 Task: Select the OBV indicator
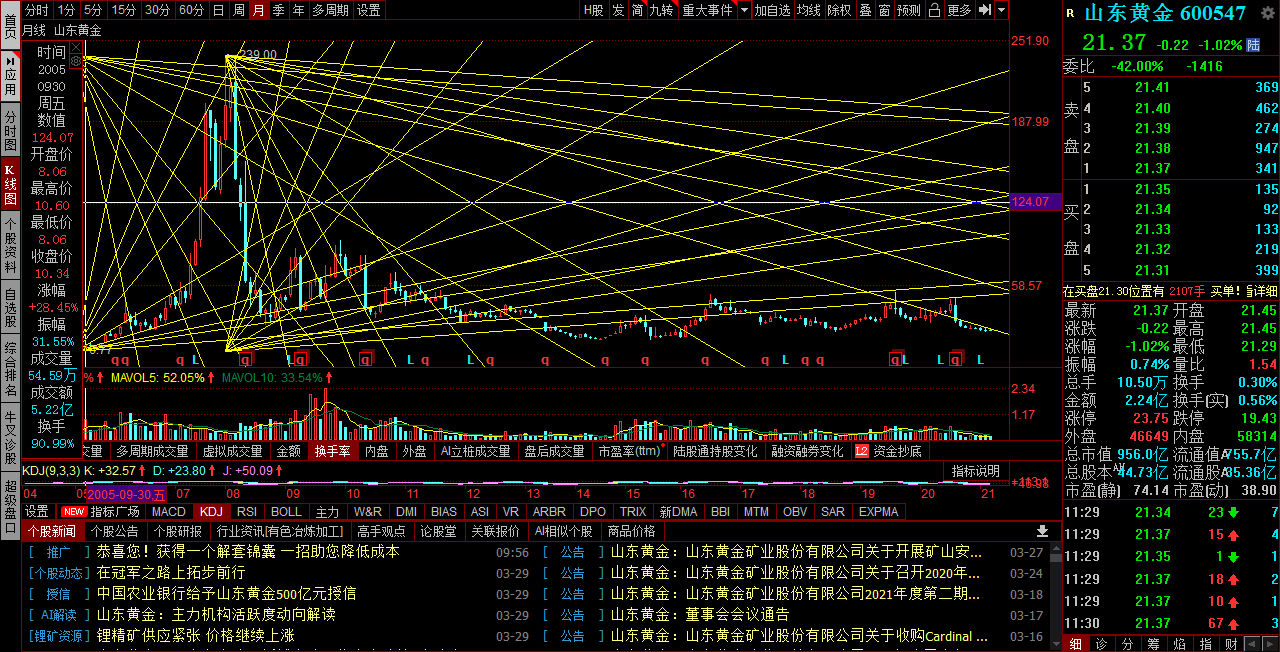click(795, 512)
